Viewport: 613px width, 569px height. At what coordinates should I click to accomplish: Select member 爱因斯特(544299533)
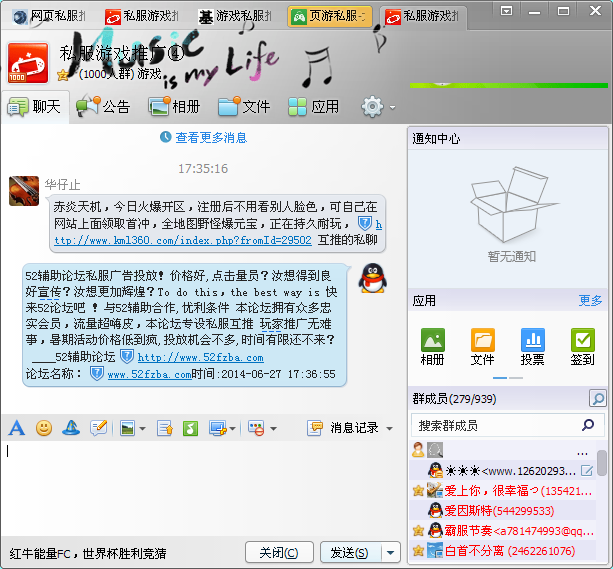(x=503, y=510)
